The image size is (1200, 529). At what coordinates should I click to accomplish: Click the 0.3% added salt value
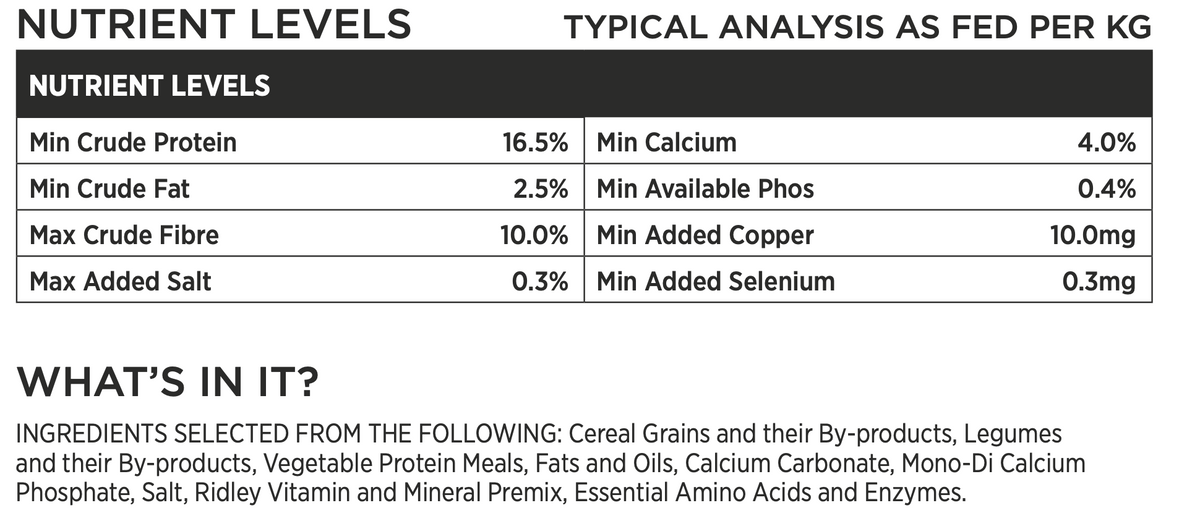540,282
